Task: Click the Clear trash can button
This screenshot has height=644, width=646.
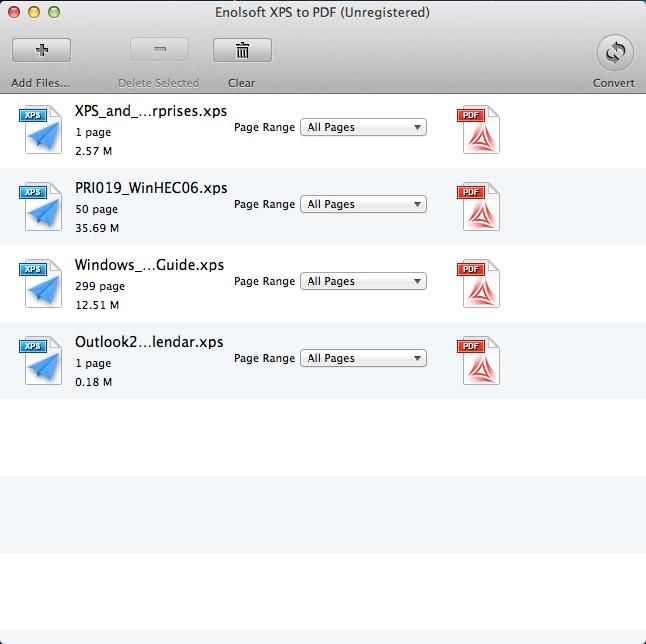Action: pos(242,50)
